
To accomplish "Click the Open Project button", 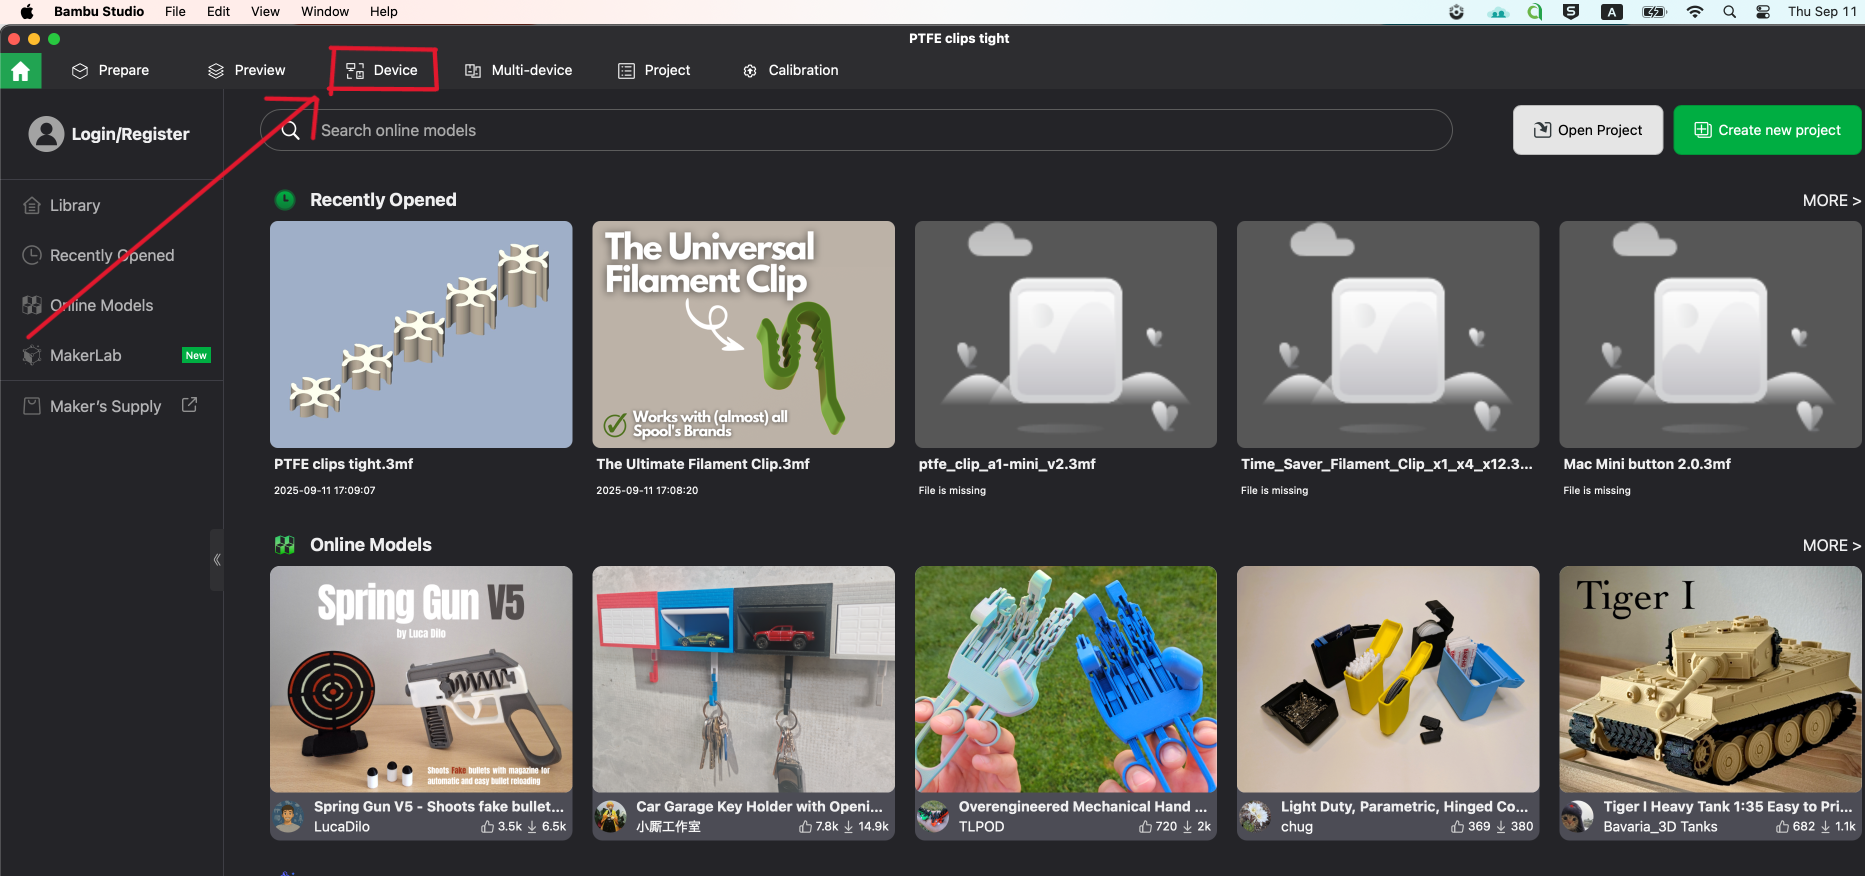I will coord(1587,131).
